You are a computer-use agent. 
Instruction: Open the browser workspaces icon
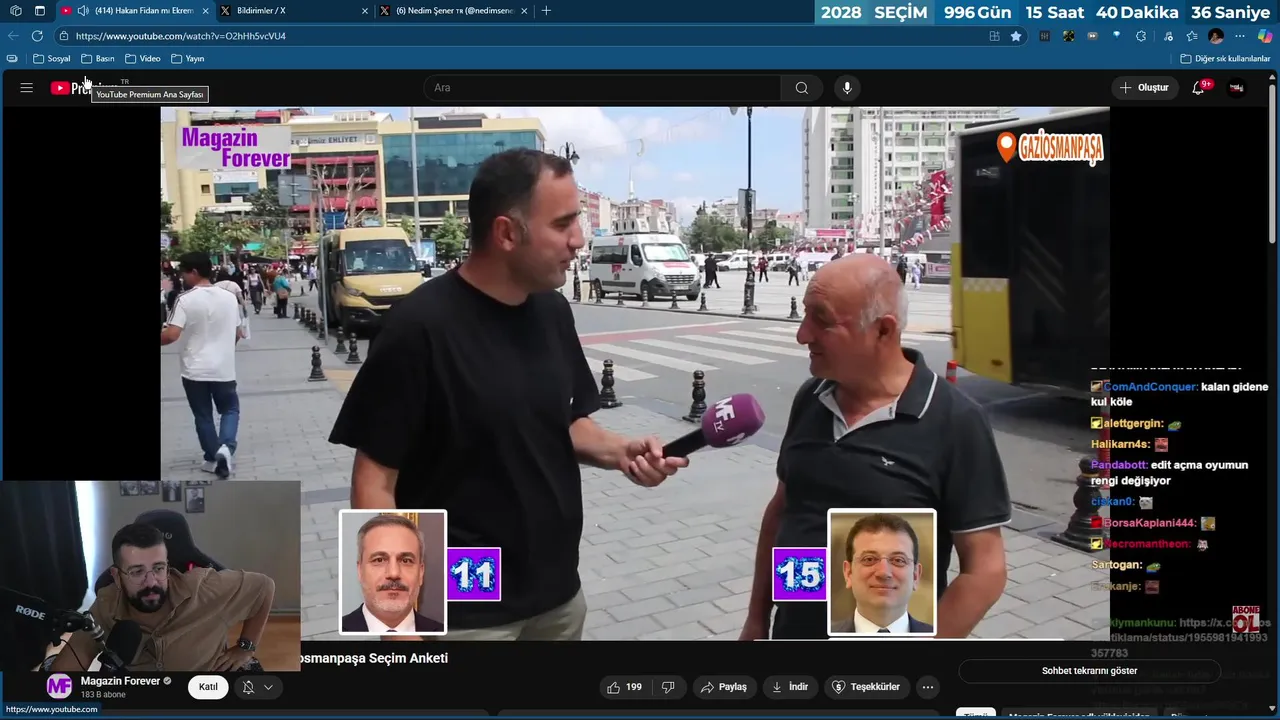pos(15,11)
